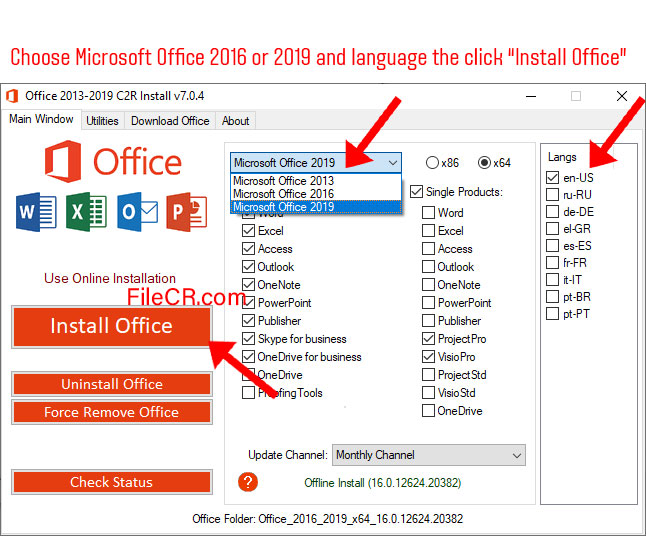Enable the de-DE language
The width and height of the screenshot is (646, 547).
click(552, 212)
